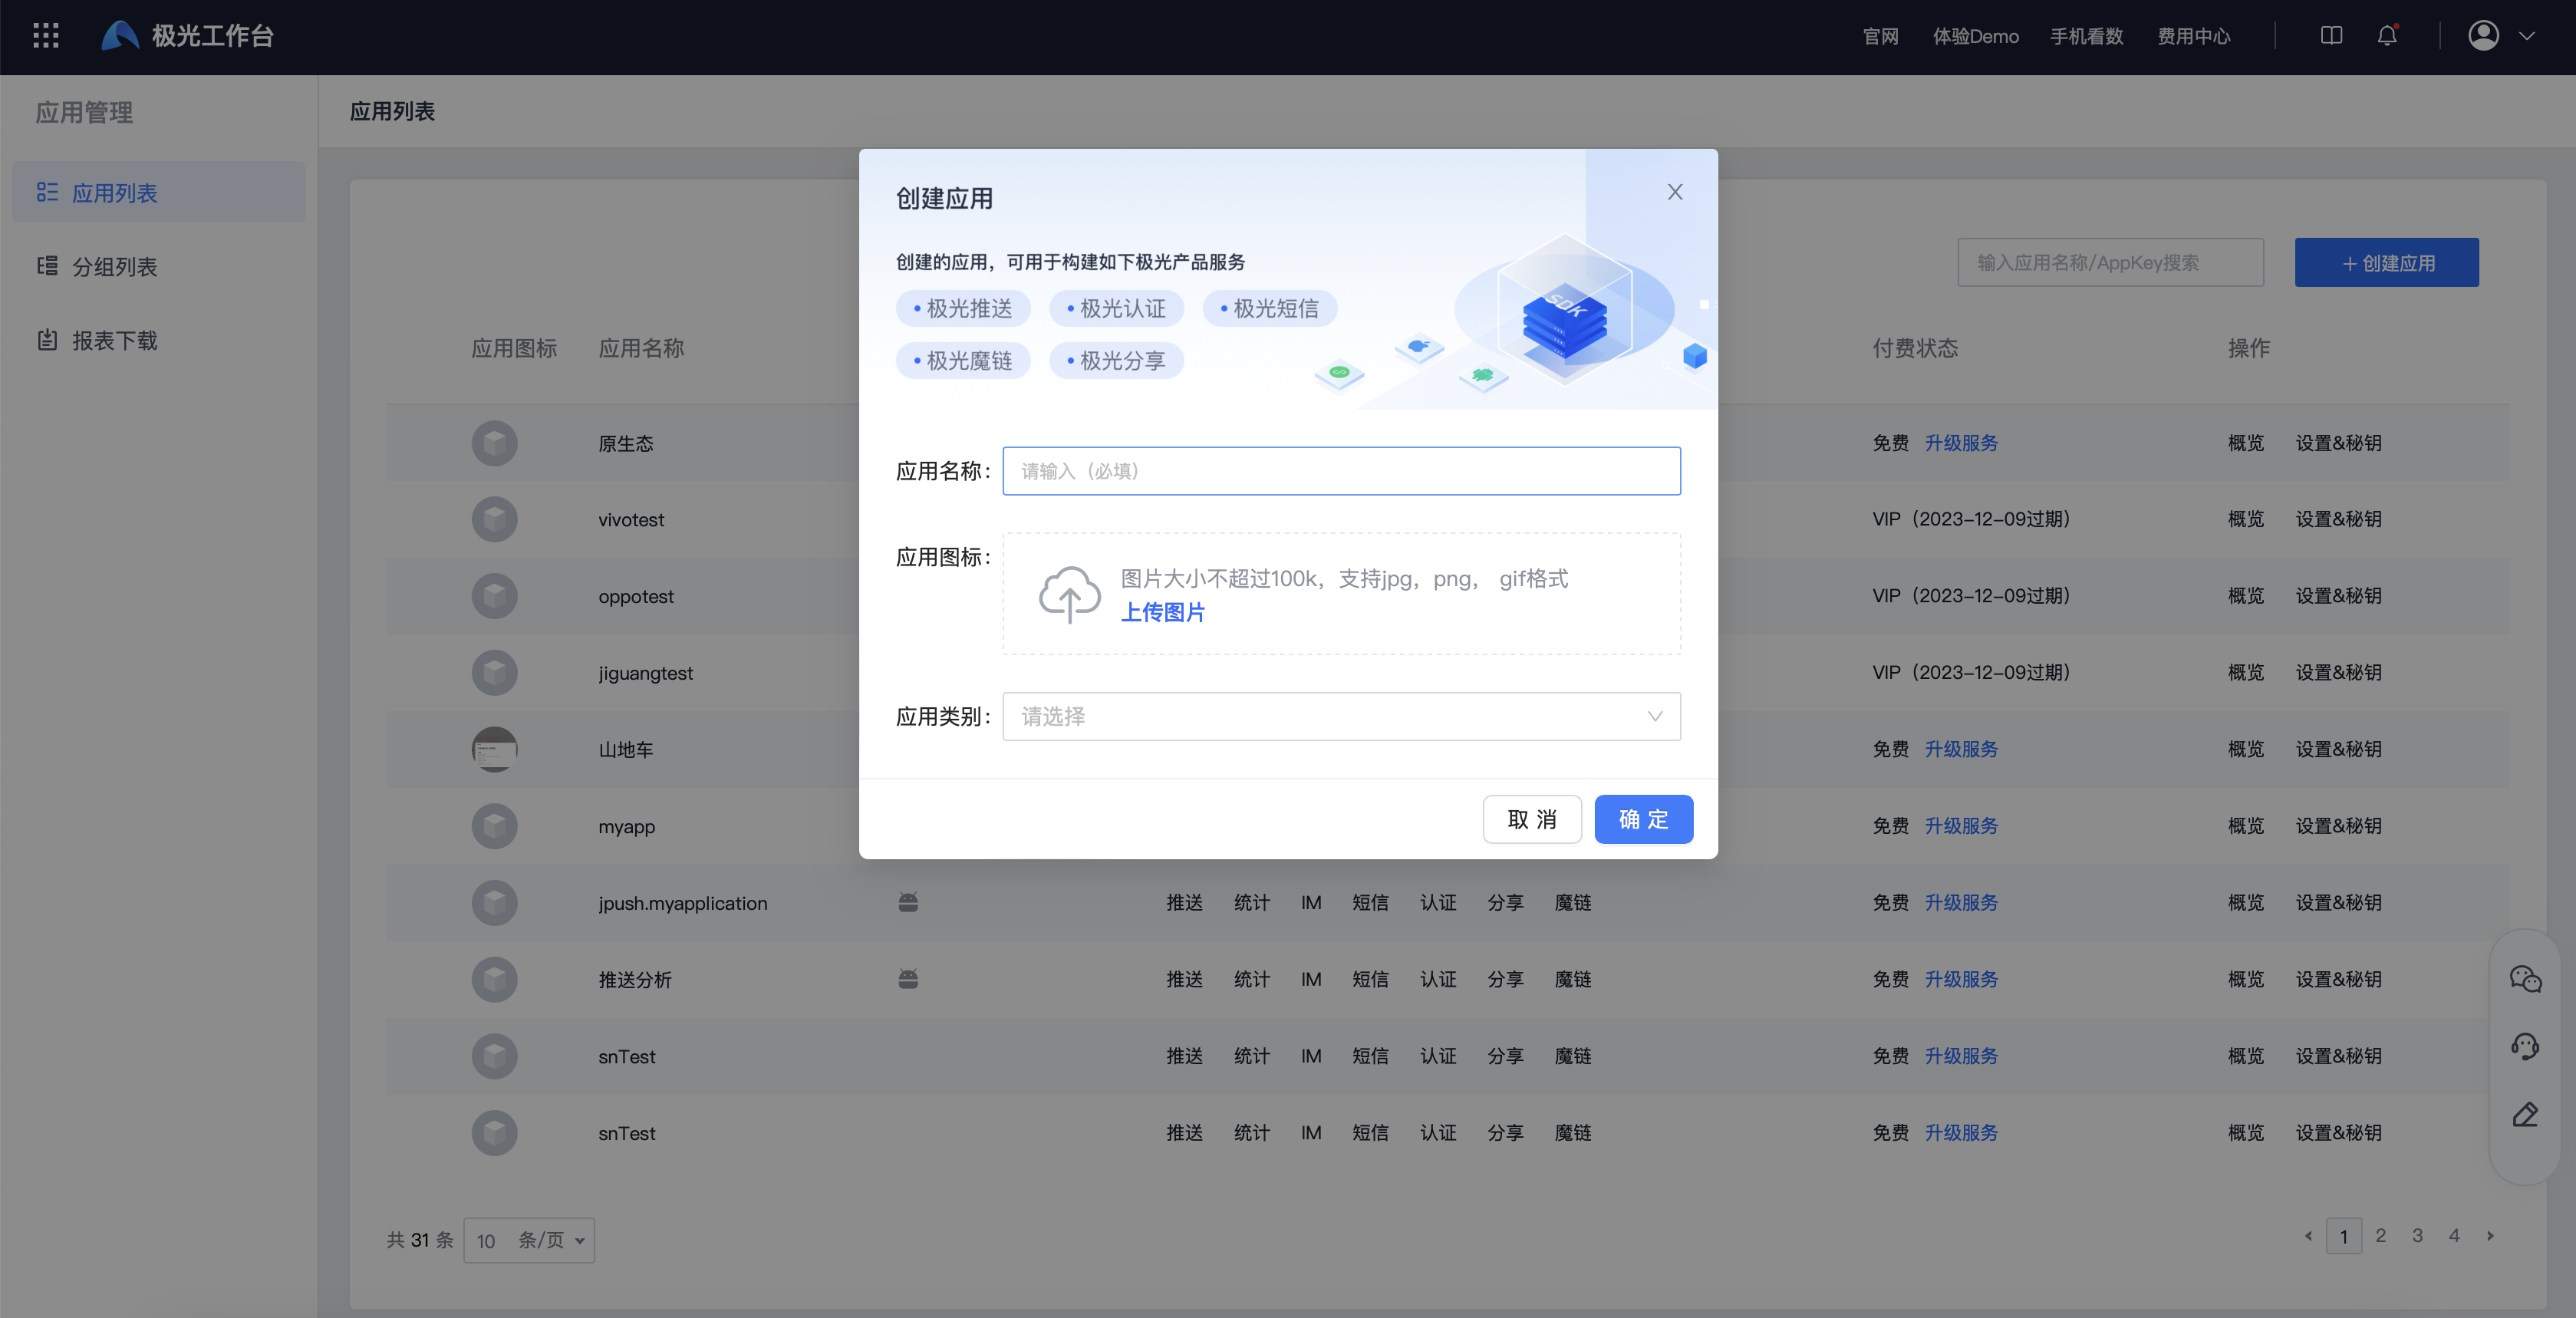This screenshot has height=1318, width=2576.
Task: Open 设置&秘钥 for oppotest row
Action: pyautogui.click(x=2338, y=596)
